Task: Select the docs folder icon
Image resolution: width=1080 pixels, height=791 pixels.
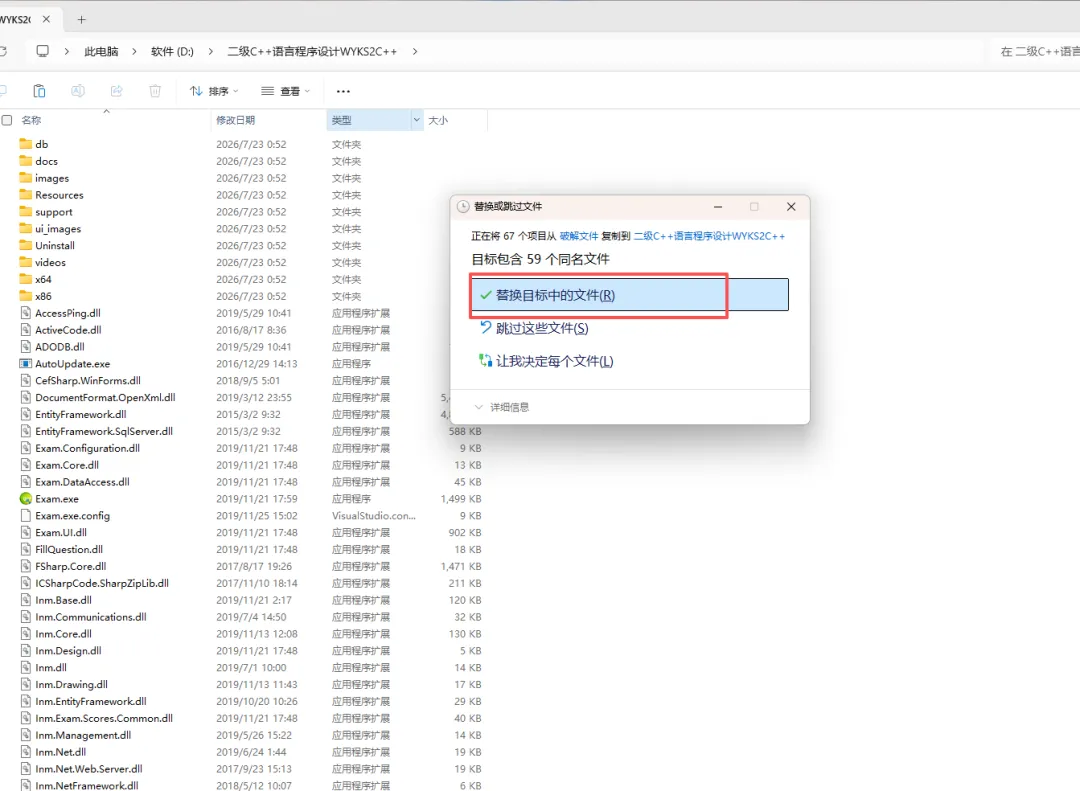Action: (25, 161)
